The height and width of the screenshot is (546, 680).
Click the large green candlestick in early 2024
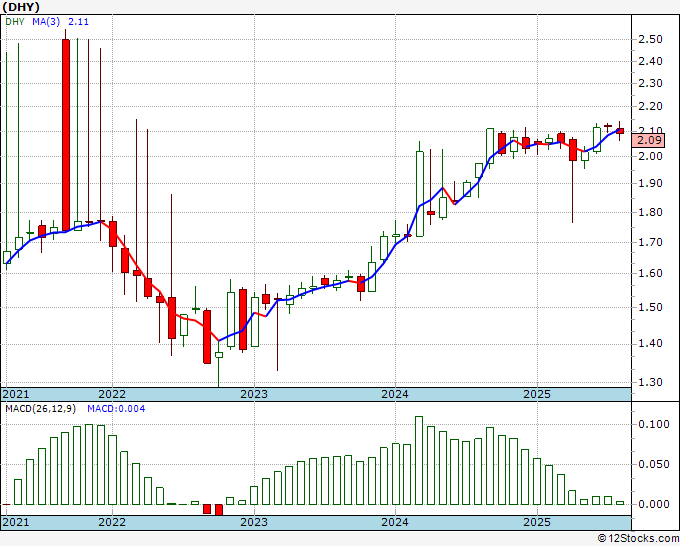[420, 193]
